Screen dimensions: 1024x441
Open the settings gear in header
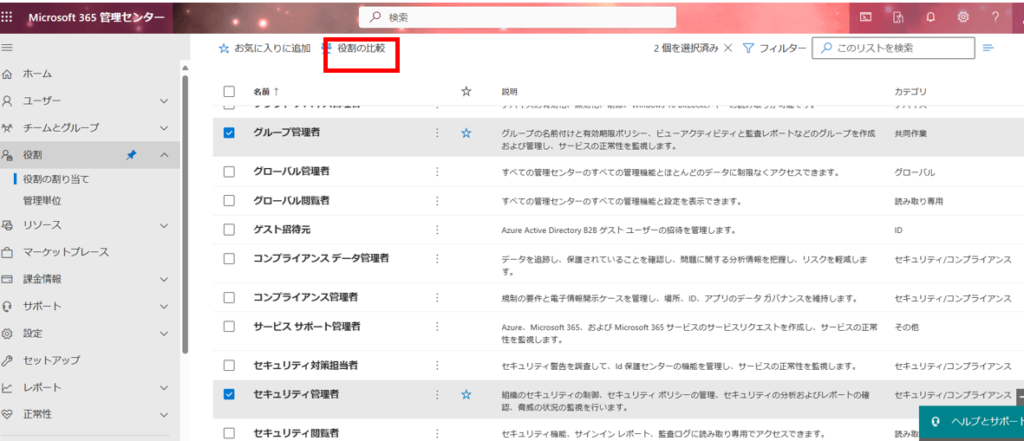pos(963,17)
